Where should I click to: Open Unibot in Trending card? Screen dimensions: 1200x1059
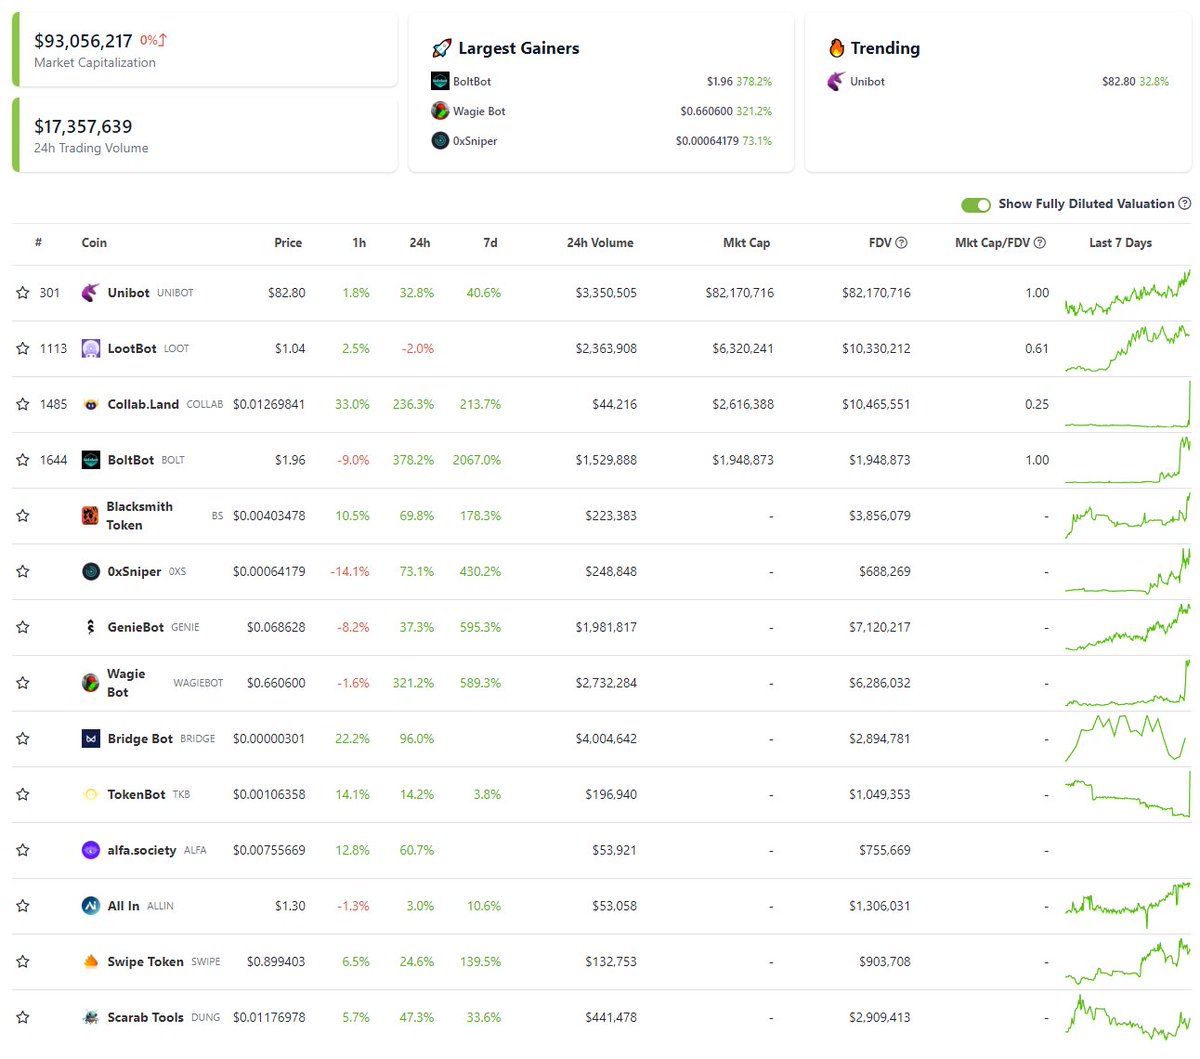(867, 82)
